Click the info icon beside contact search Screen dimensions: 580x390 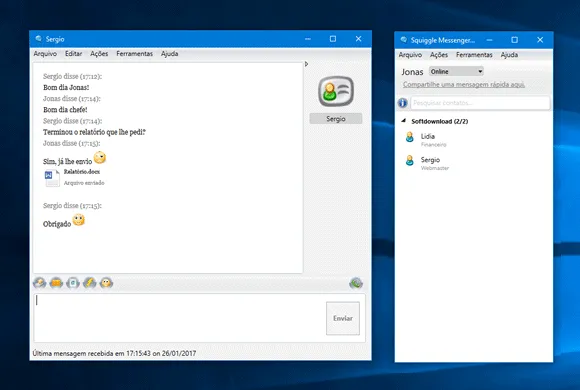click(402, 103)
